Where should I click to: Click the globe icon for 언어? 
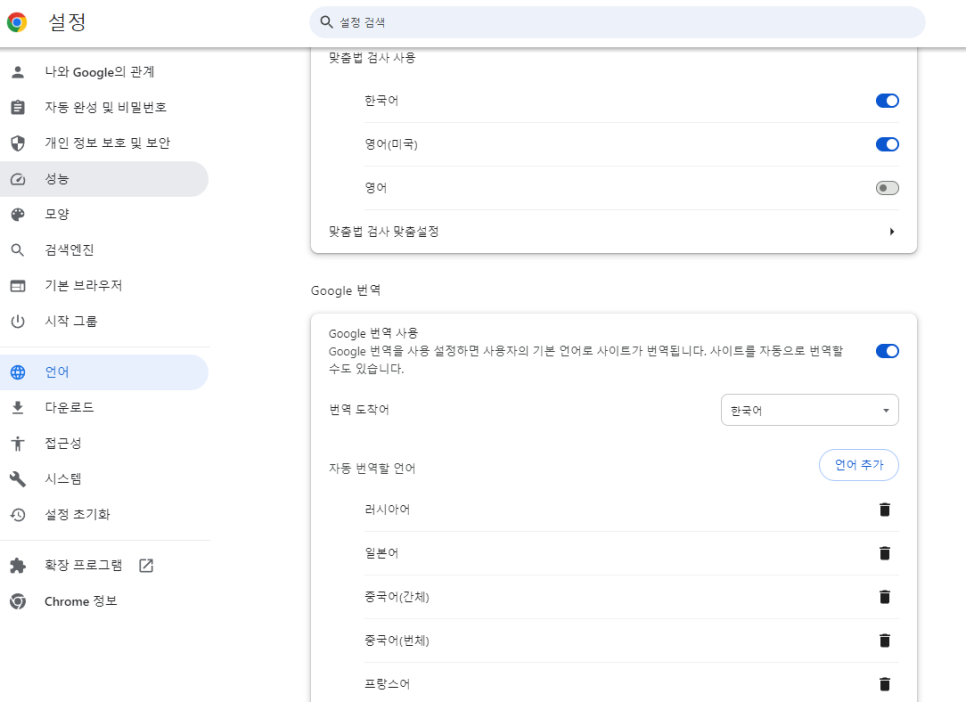[x=18, y=372]
